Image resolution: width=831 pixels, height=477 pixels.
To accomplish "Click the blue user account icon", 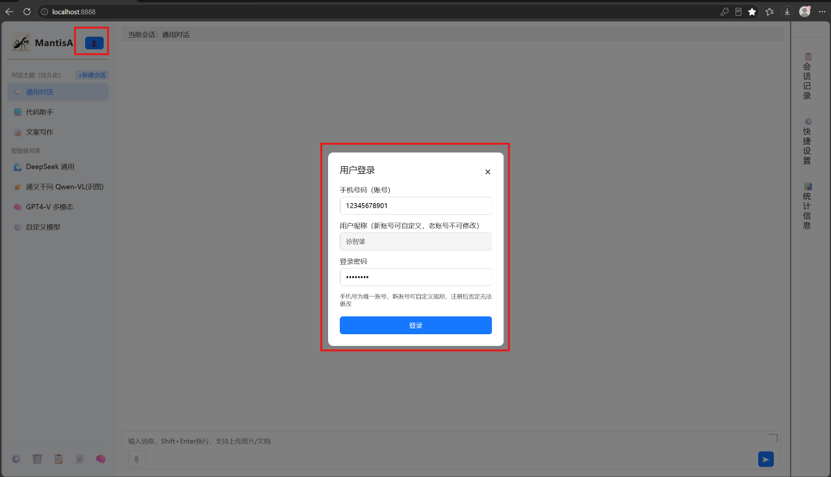I will click(94, 43).
